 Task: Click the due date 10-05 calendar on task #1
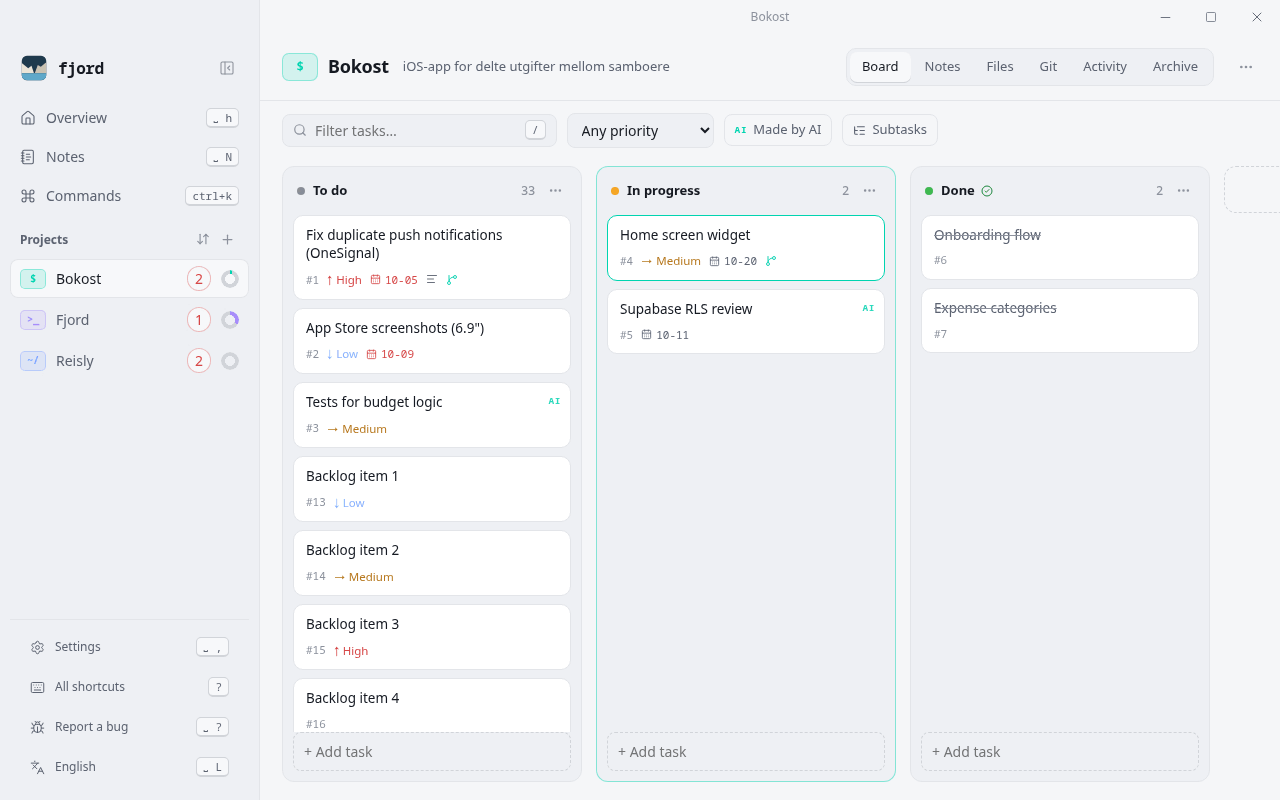coord(394,280)
